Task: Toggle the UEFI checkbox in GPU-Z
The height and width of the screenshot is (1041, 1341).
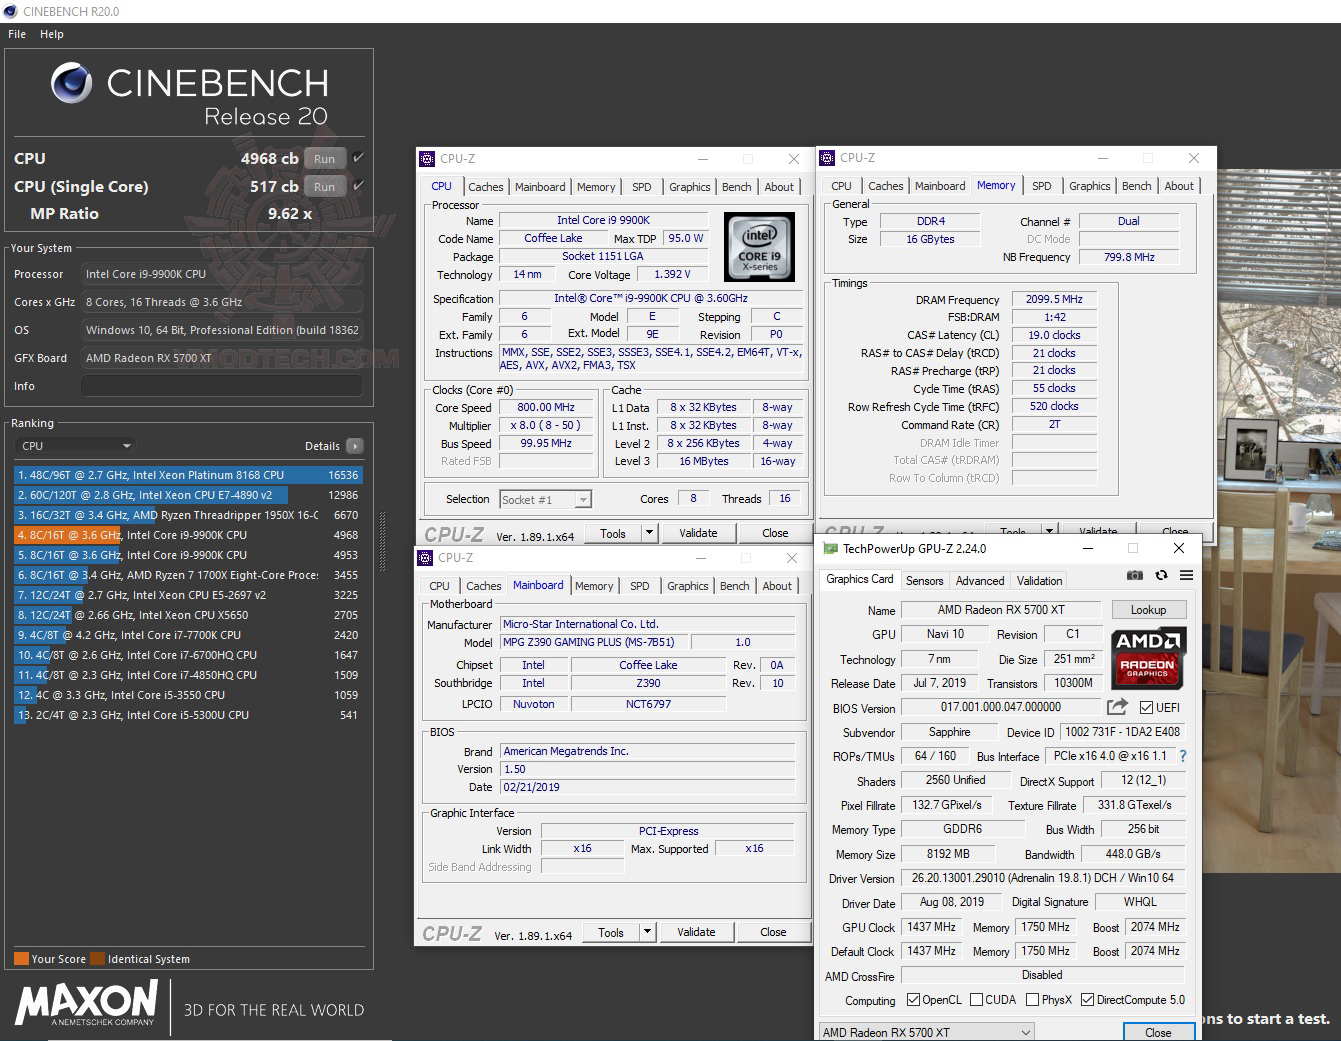Action: [1146, 707]
